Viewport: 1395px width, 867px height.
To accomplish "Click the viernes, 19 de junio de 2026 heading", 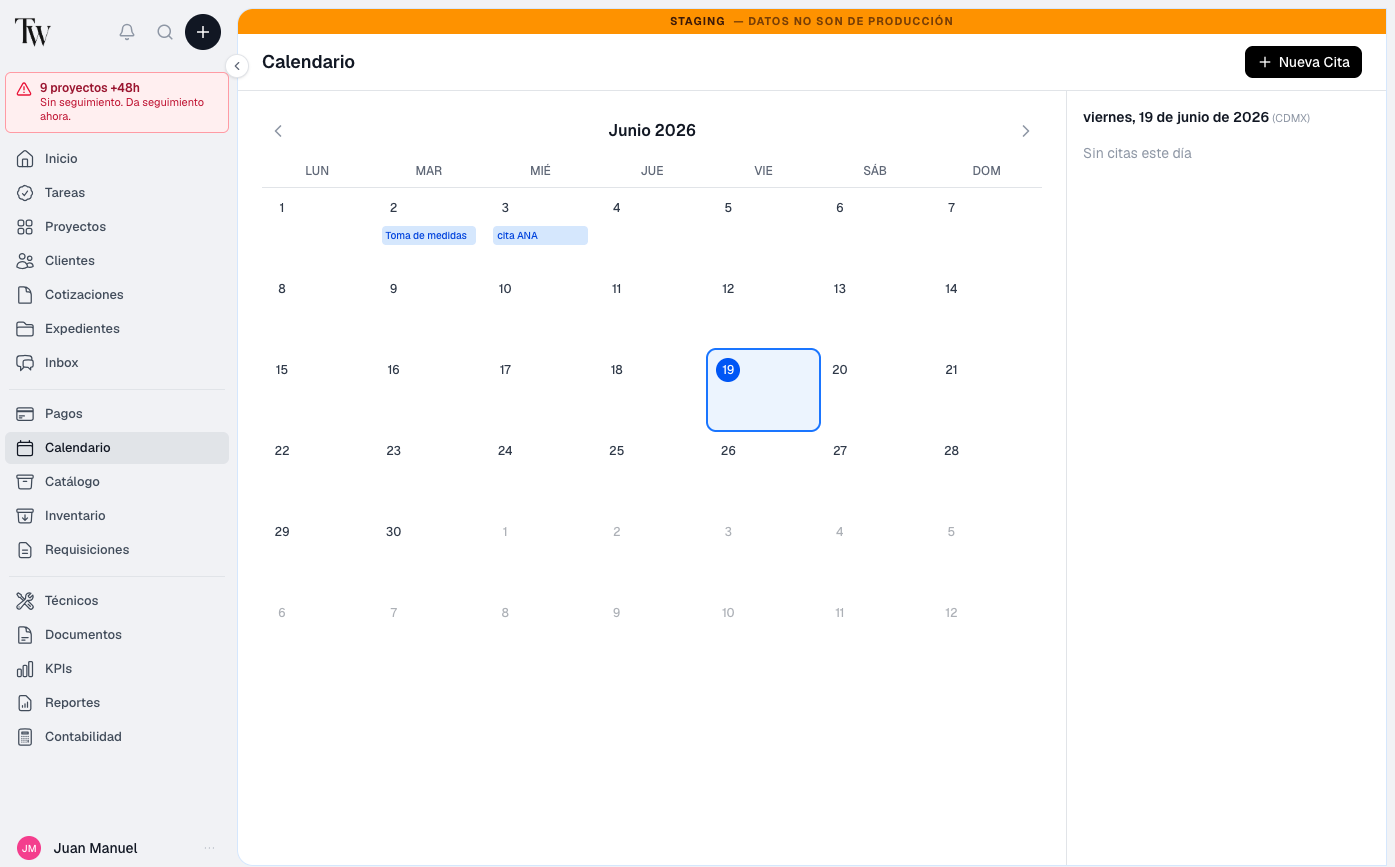I will pyautogui.click(x=1176, y=117).
